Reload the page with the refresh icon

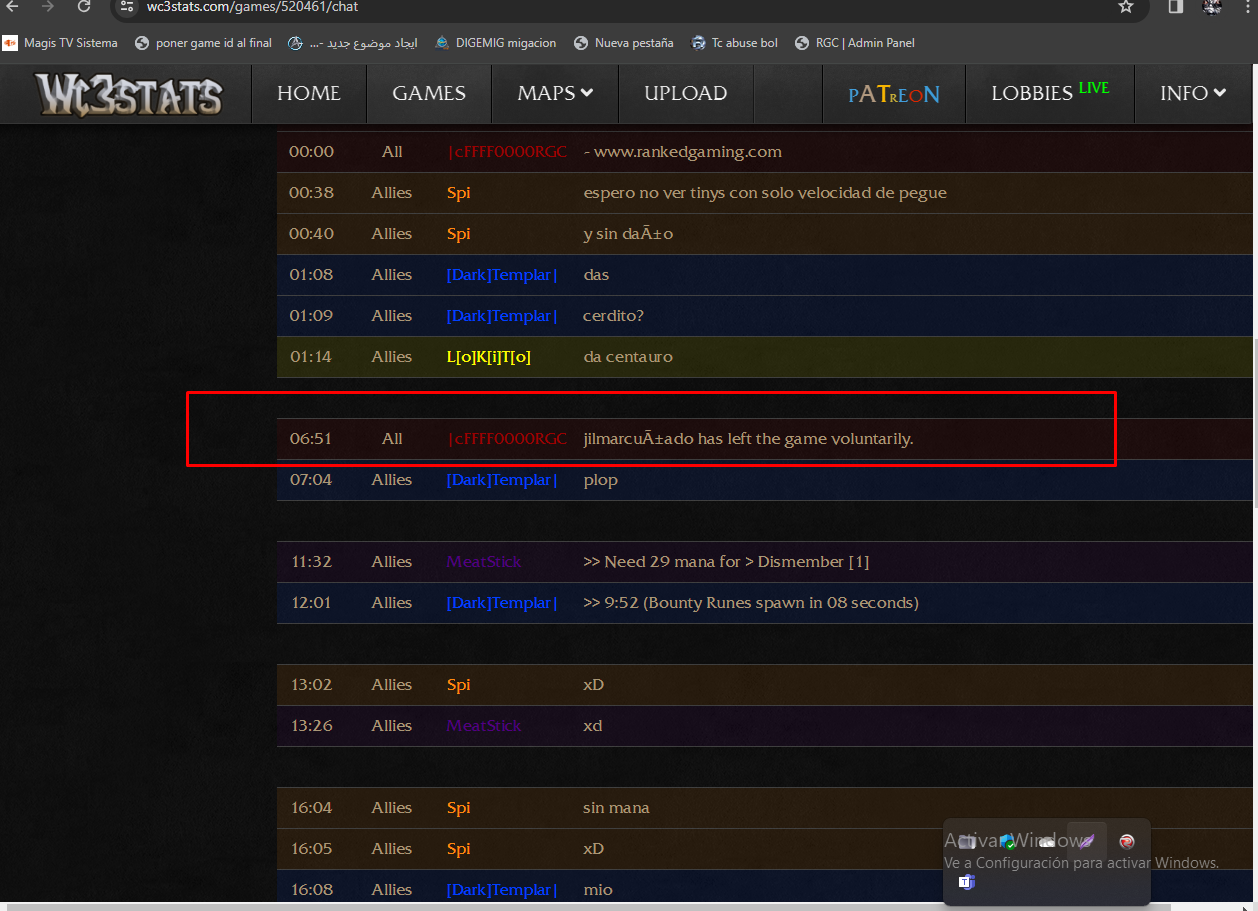coord(84,6)
